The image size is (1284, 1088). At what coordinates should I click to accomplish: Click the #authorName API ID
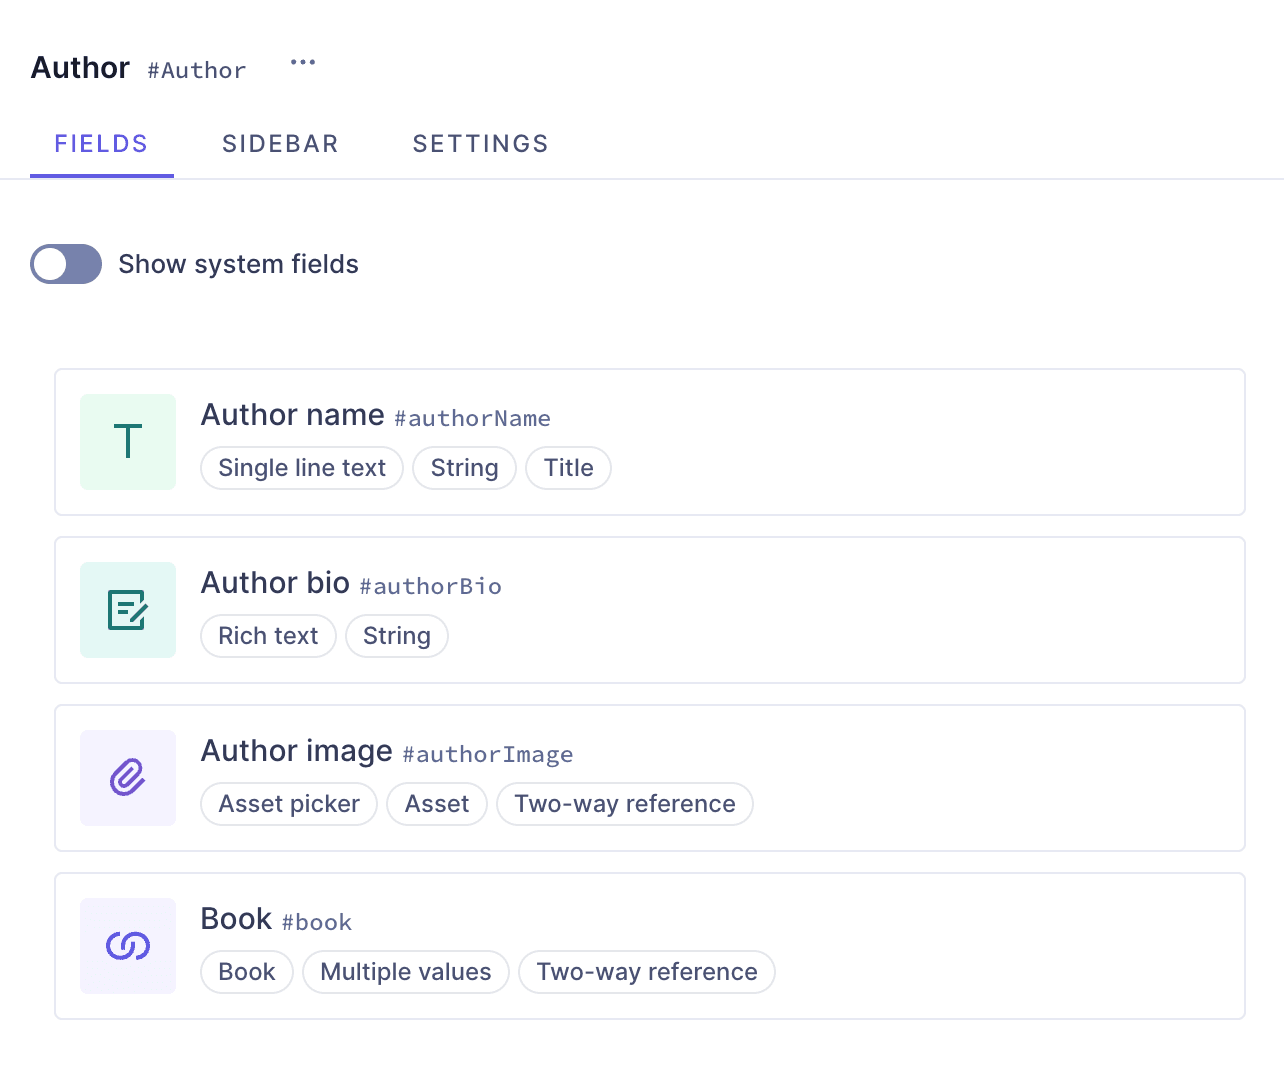472,419
